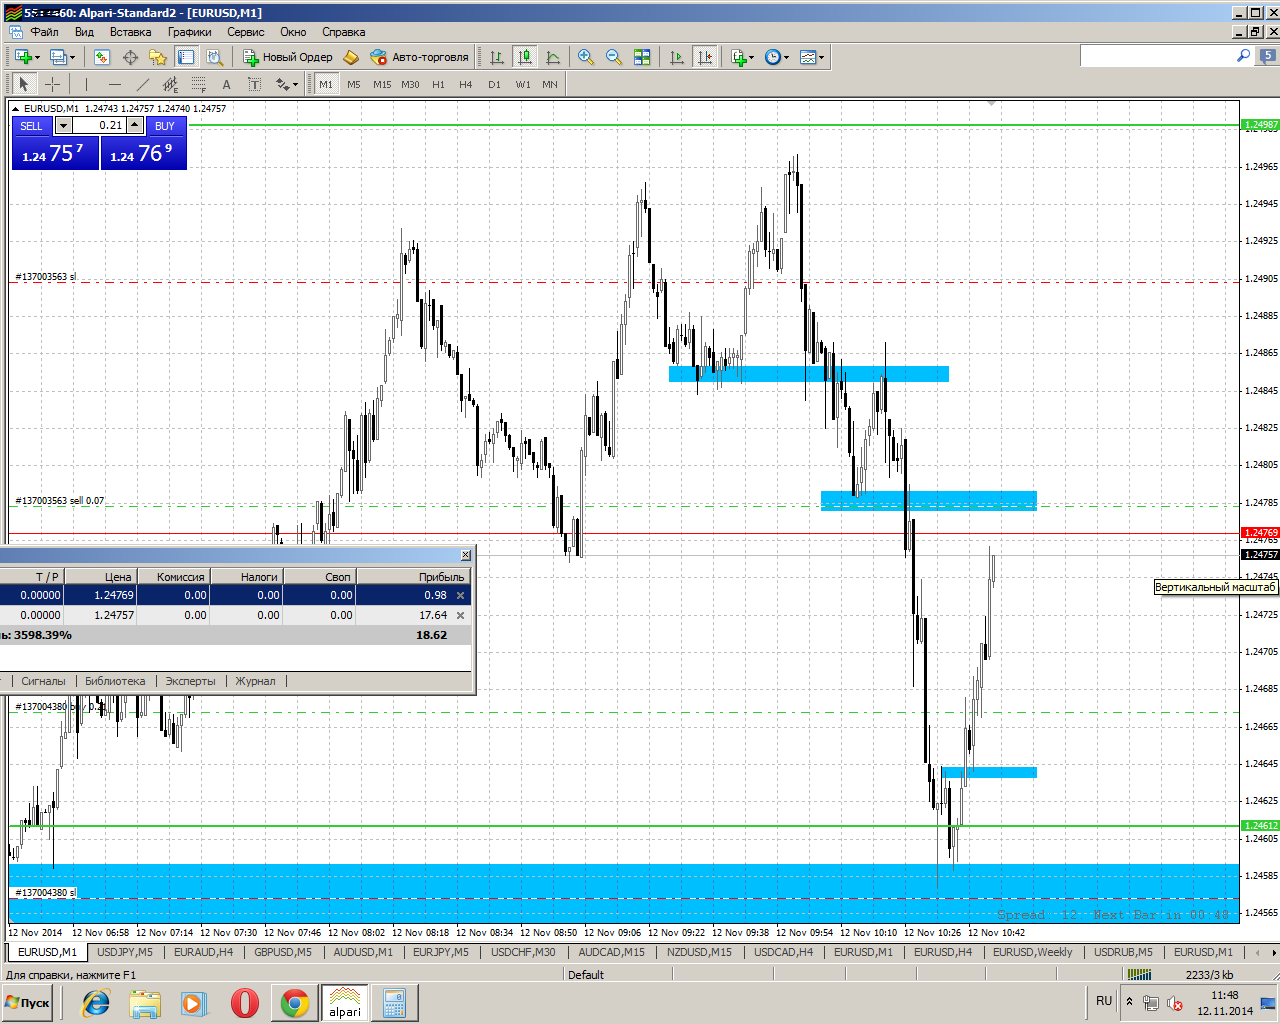The height and width of the screenshot is (1024, 1280).
Task: Toggle chart auto scroll icon
Action: [677, 57]
